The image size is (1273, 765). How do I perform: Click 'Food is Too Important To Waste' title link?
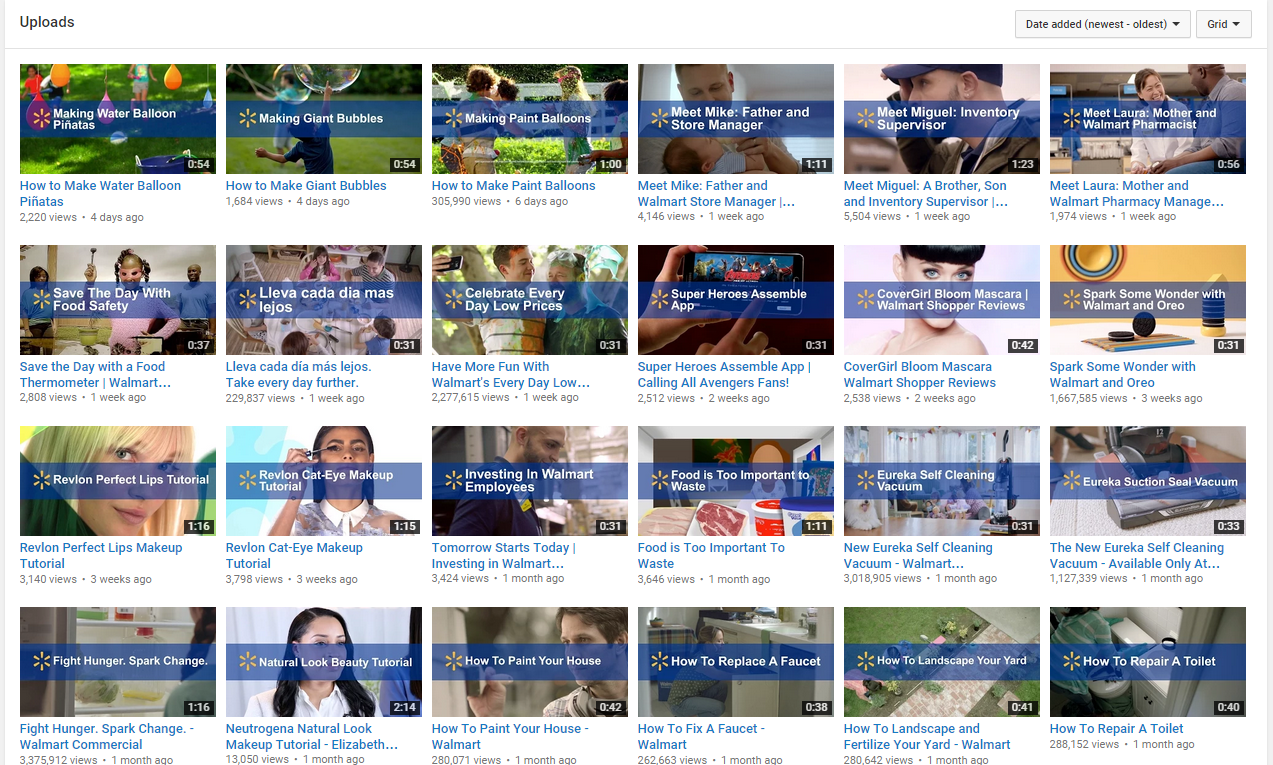click(711, 555)
